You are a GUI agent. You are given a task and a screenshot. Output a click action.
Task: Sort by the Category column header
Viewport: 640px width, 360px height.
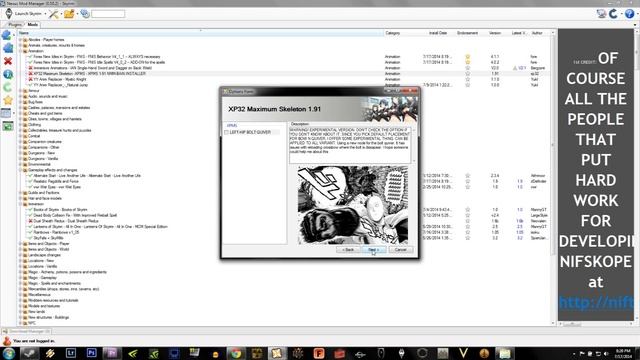coord(392,33)
